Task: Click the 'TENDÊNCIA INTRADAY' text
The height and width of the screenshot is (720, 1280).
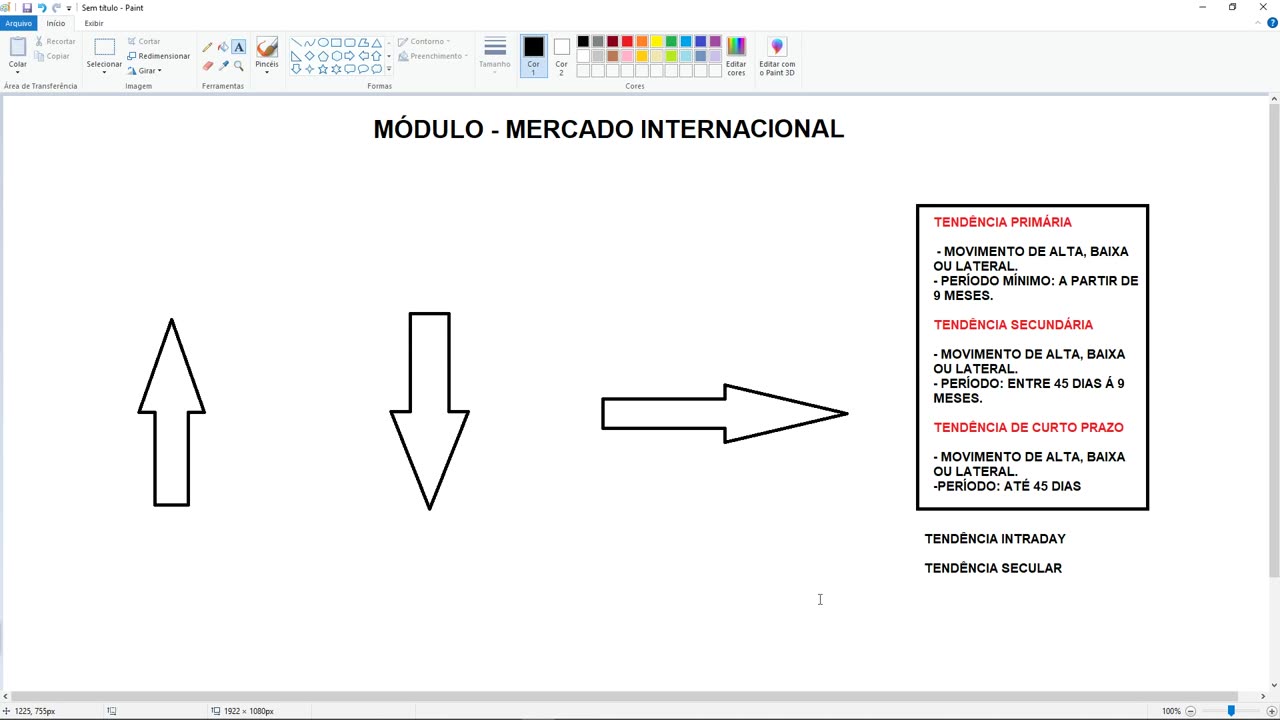Action: (995, 539)
